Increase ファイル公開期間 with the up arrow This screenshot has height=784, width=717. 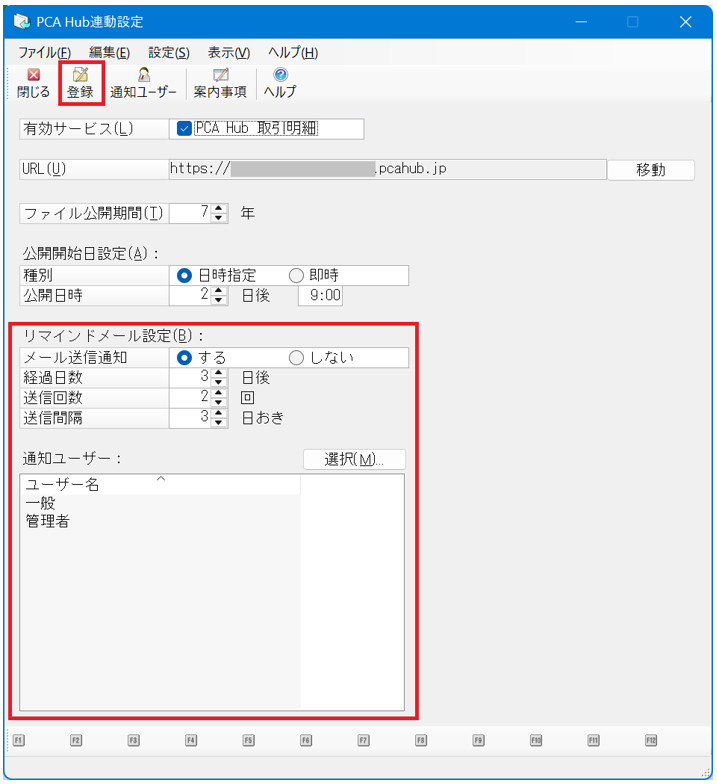218,208
